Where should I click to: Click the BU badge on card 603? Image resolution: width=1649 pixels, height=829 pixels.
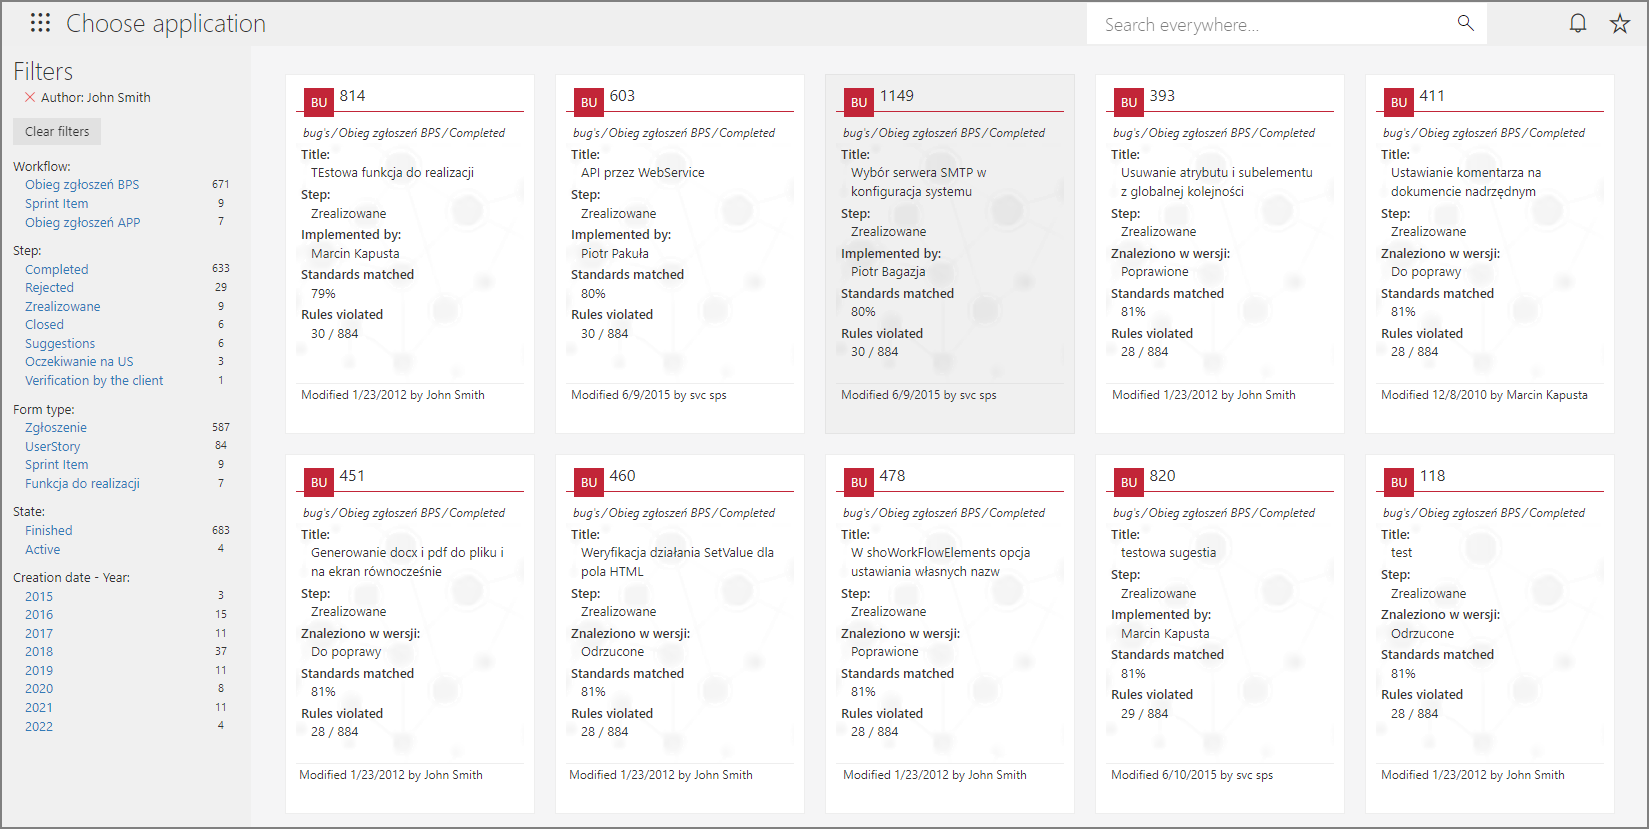pos(589,102)
